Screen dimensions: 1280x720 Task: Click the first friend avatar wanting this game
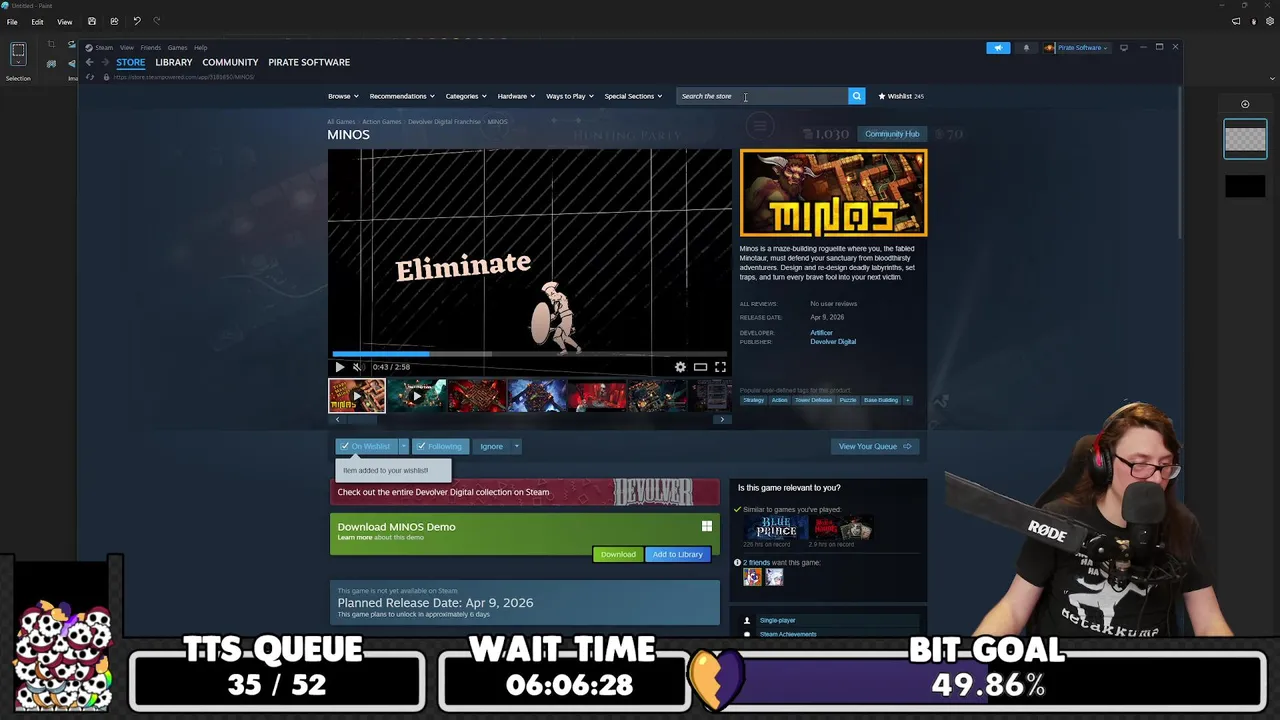[752, 577]
